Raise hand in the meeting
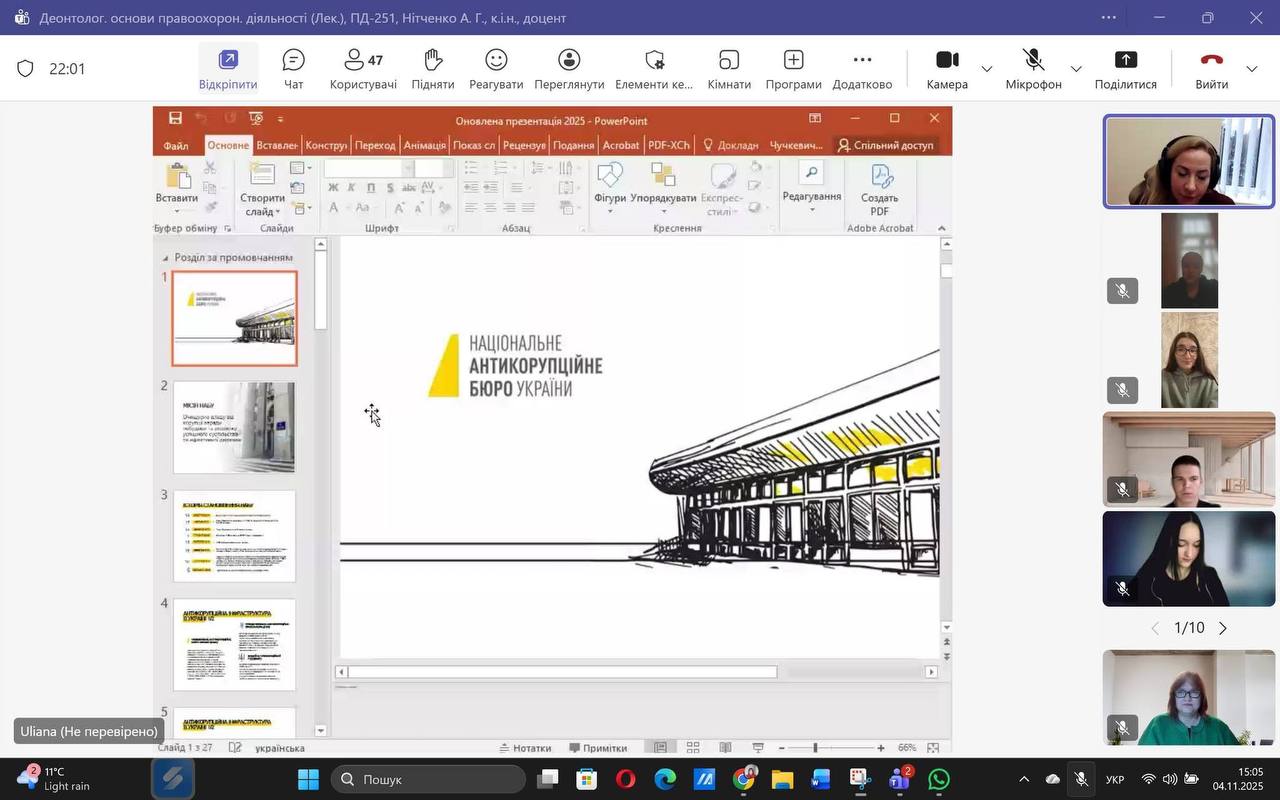Viewport: 1280px width, 800px height. (432, 68)
